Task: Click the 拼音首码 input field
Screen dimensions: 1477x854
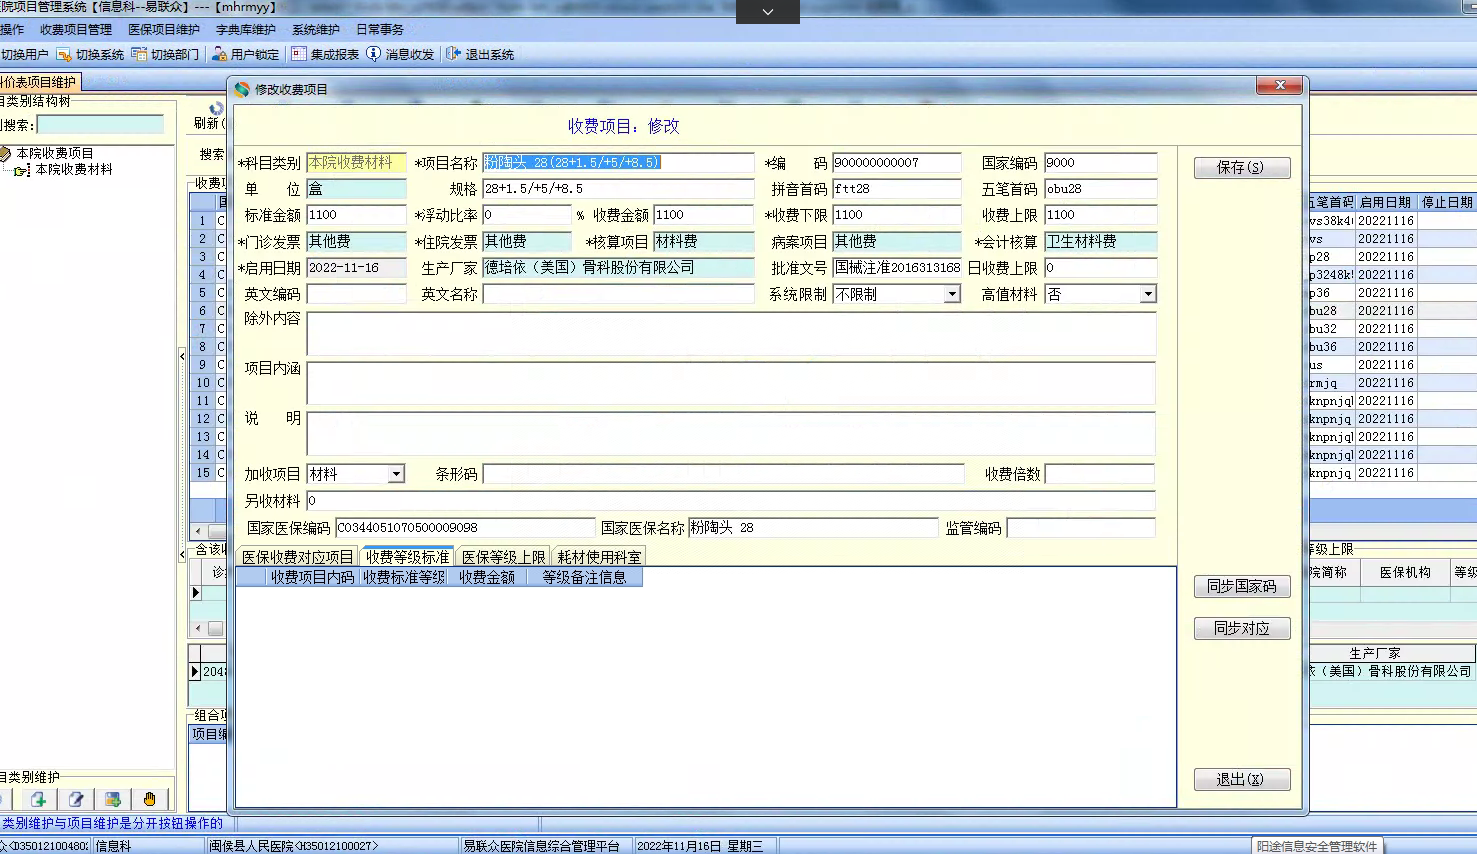Action: pyautogui.click(x=896, y=188)
